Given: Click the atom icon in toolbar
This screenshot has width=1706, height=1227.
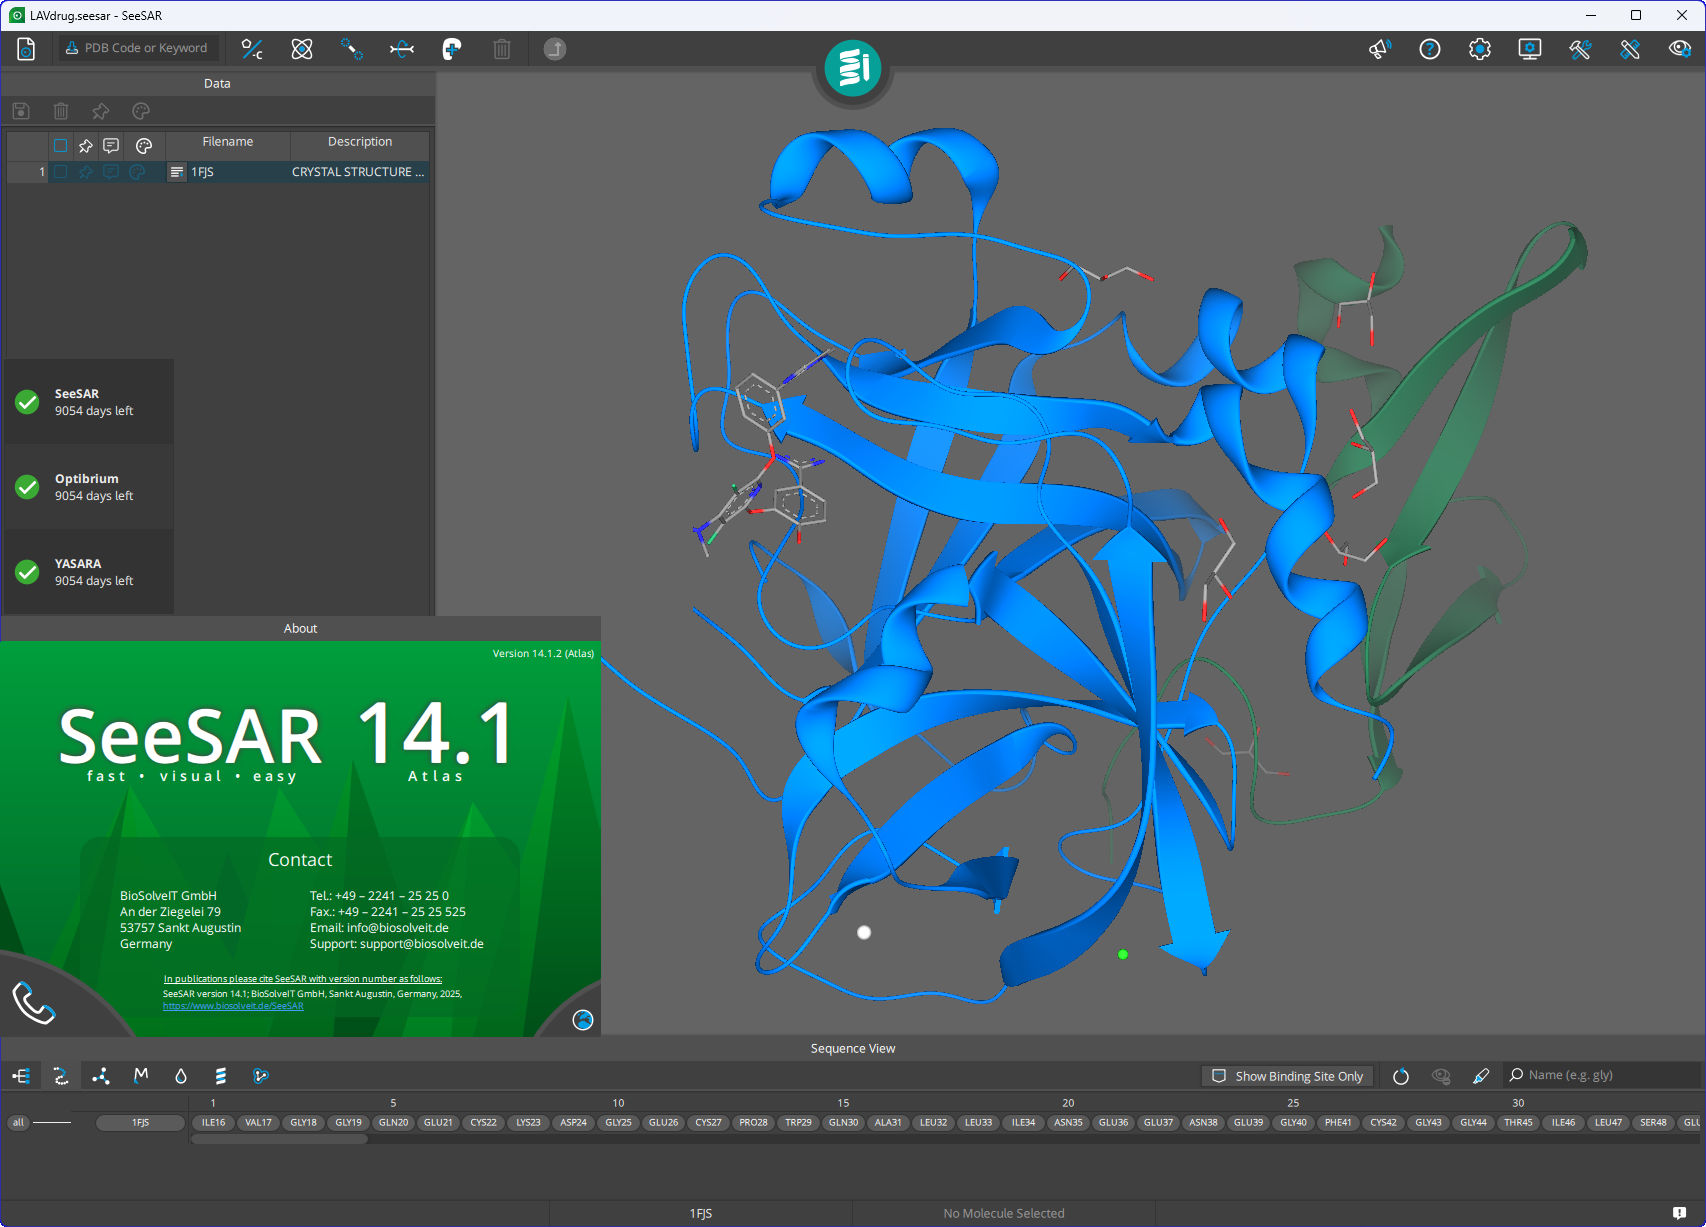Looking at the screenshot, I should (x=302, y=49).
